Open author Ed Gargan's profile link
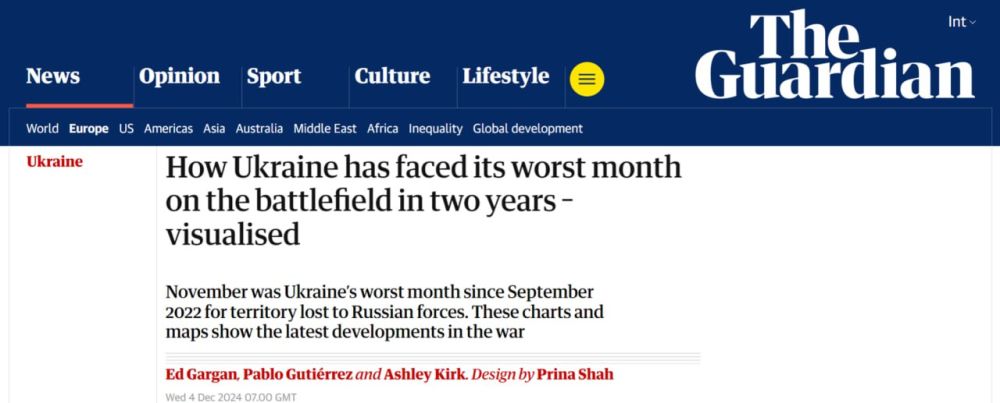This screenshot has width=1000, height=403. pos(200,375)
